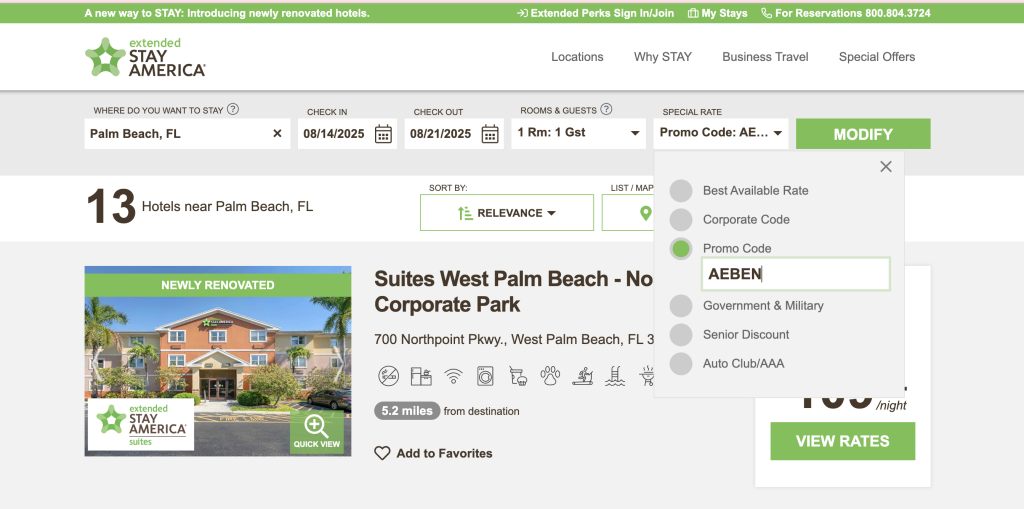Select the Senior Discount option
The height and width of the screenshot is (509, 1024).
click(680, 335)
